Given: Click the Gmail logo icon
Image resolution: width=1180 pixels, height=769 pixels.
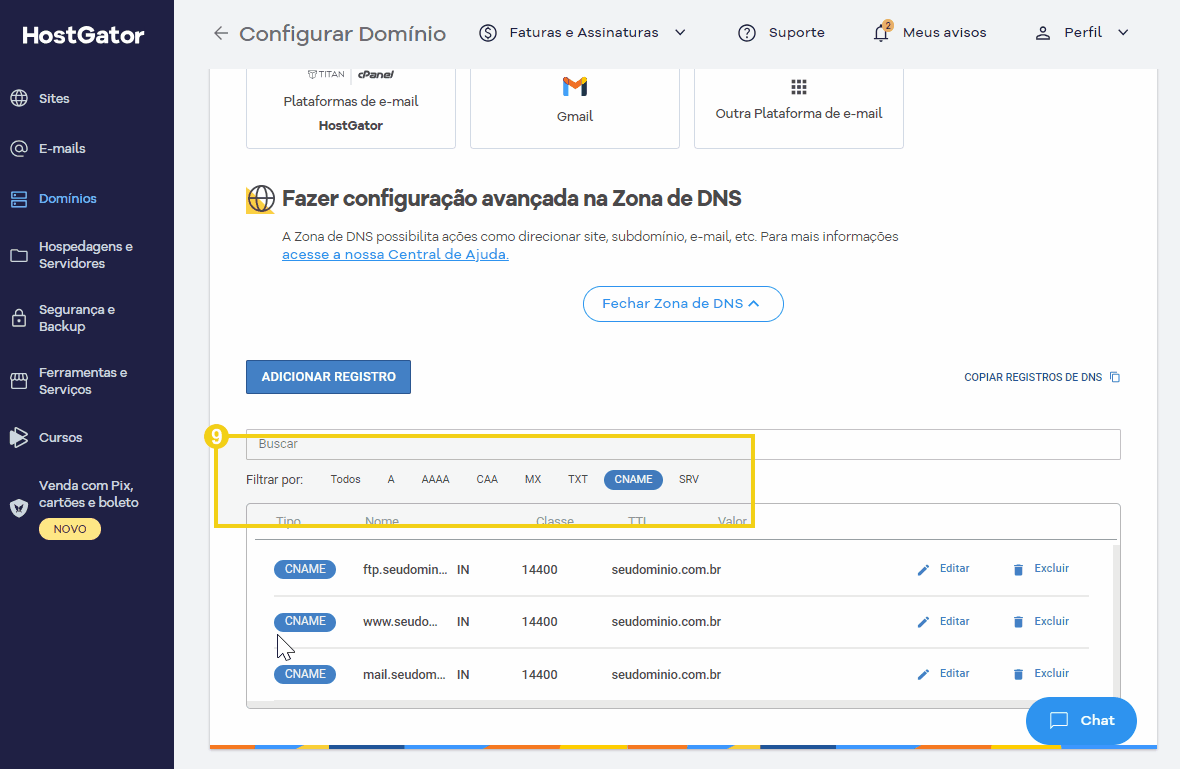Looking at the screenshot, I should (x=575, y=87).
